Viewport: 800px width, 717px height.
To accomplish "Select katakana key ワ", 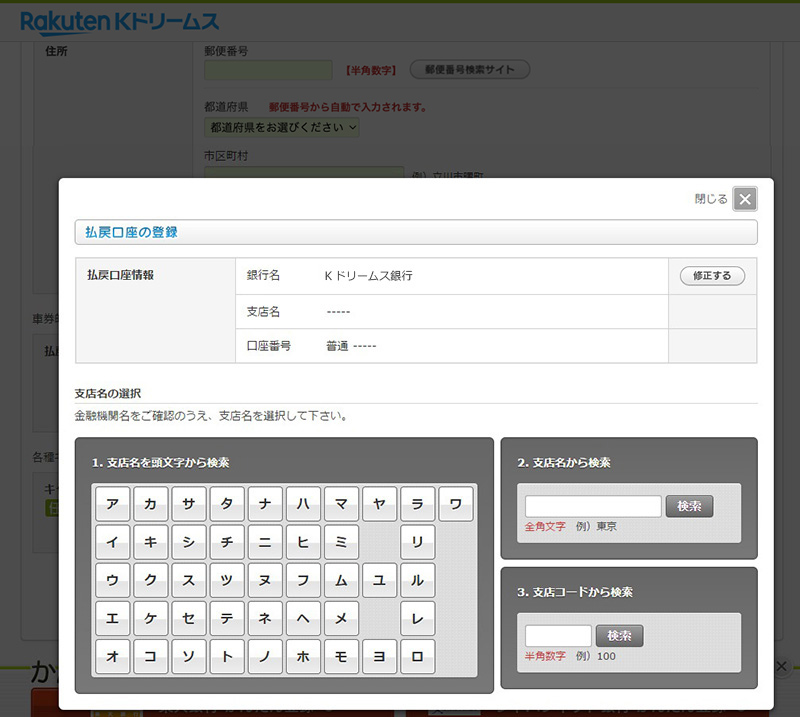I will (456, 504).
